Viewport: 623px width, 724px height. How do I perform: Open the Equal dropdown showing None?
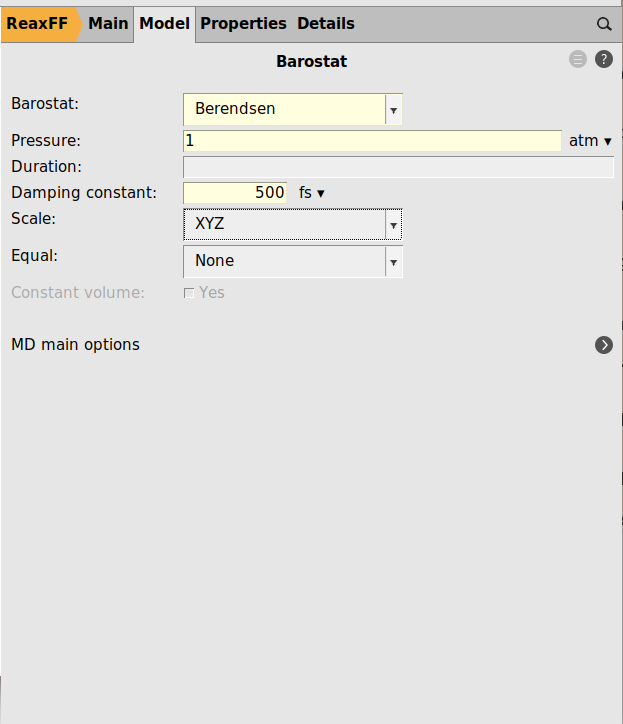[x=292, y=261]
